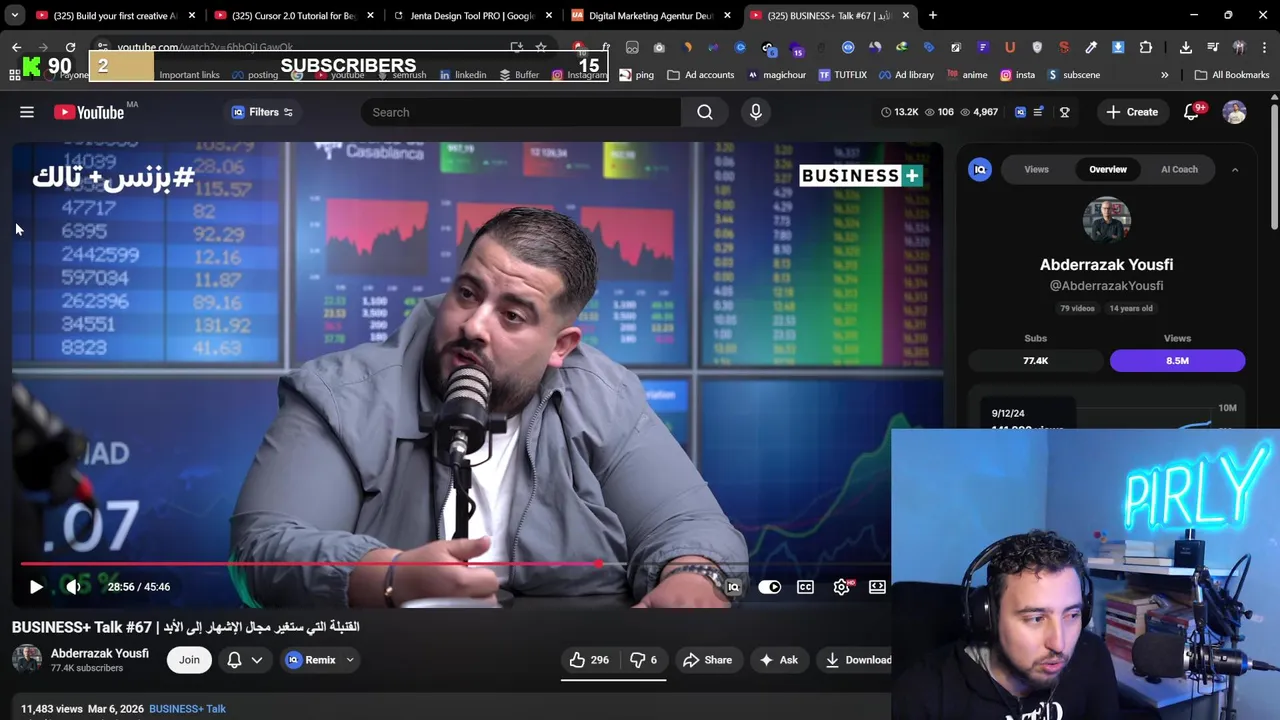Open a new browser tab with plus
The image size is (1280, 720).
pyautogui.click(x=932, y=16)
